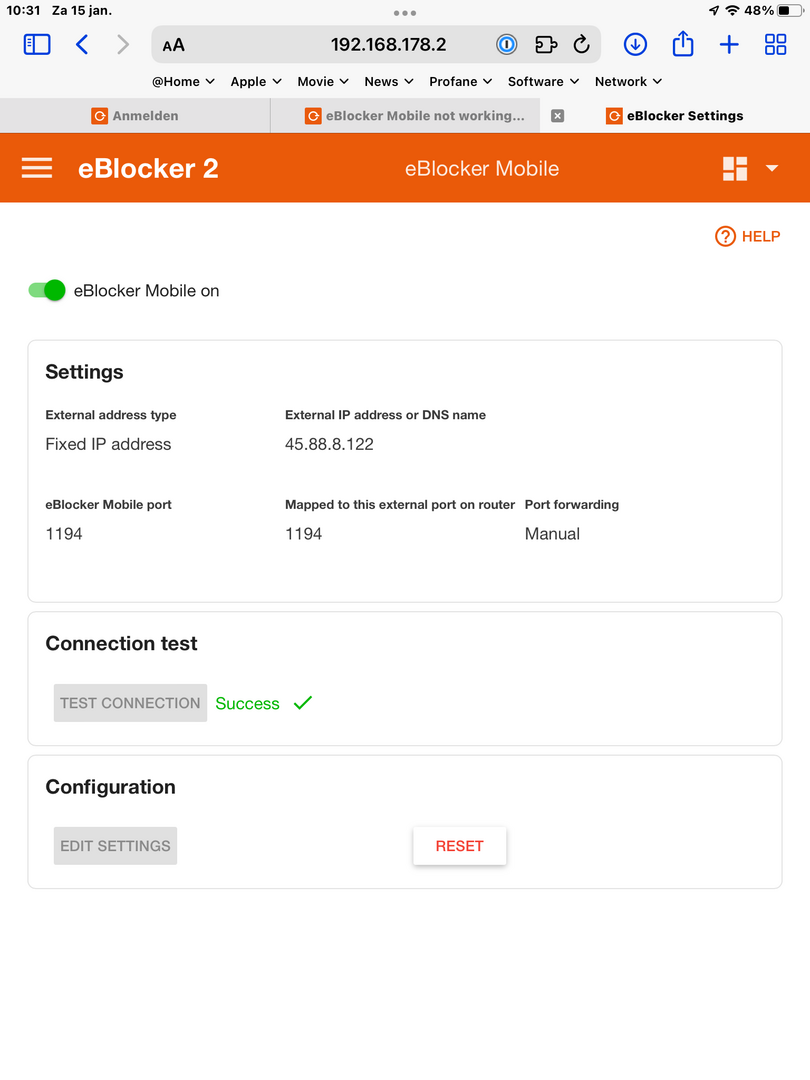Open the eBlocker hamburger menu
Image resolution: width=810 pixels, height=1080 pixels.
[37, 168]
